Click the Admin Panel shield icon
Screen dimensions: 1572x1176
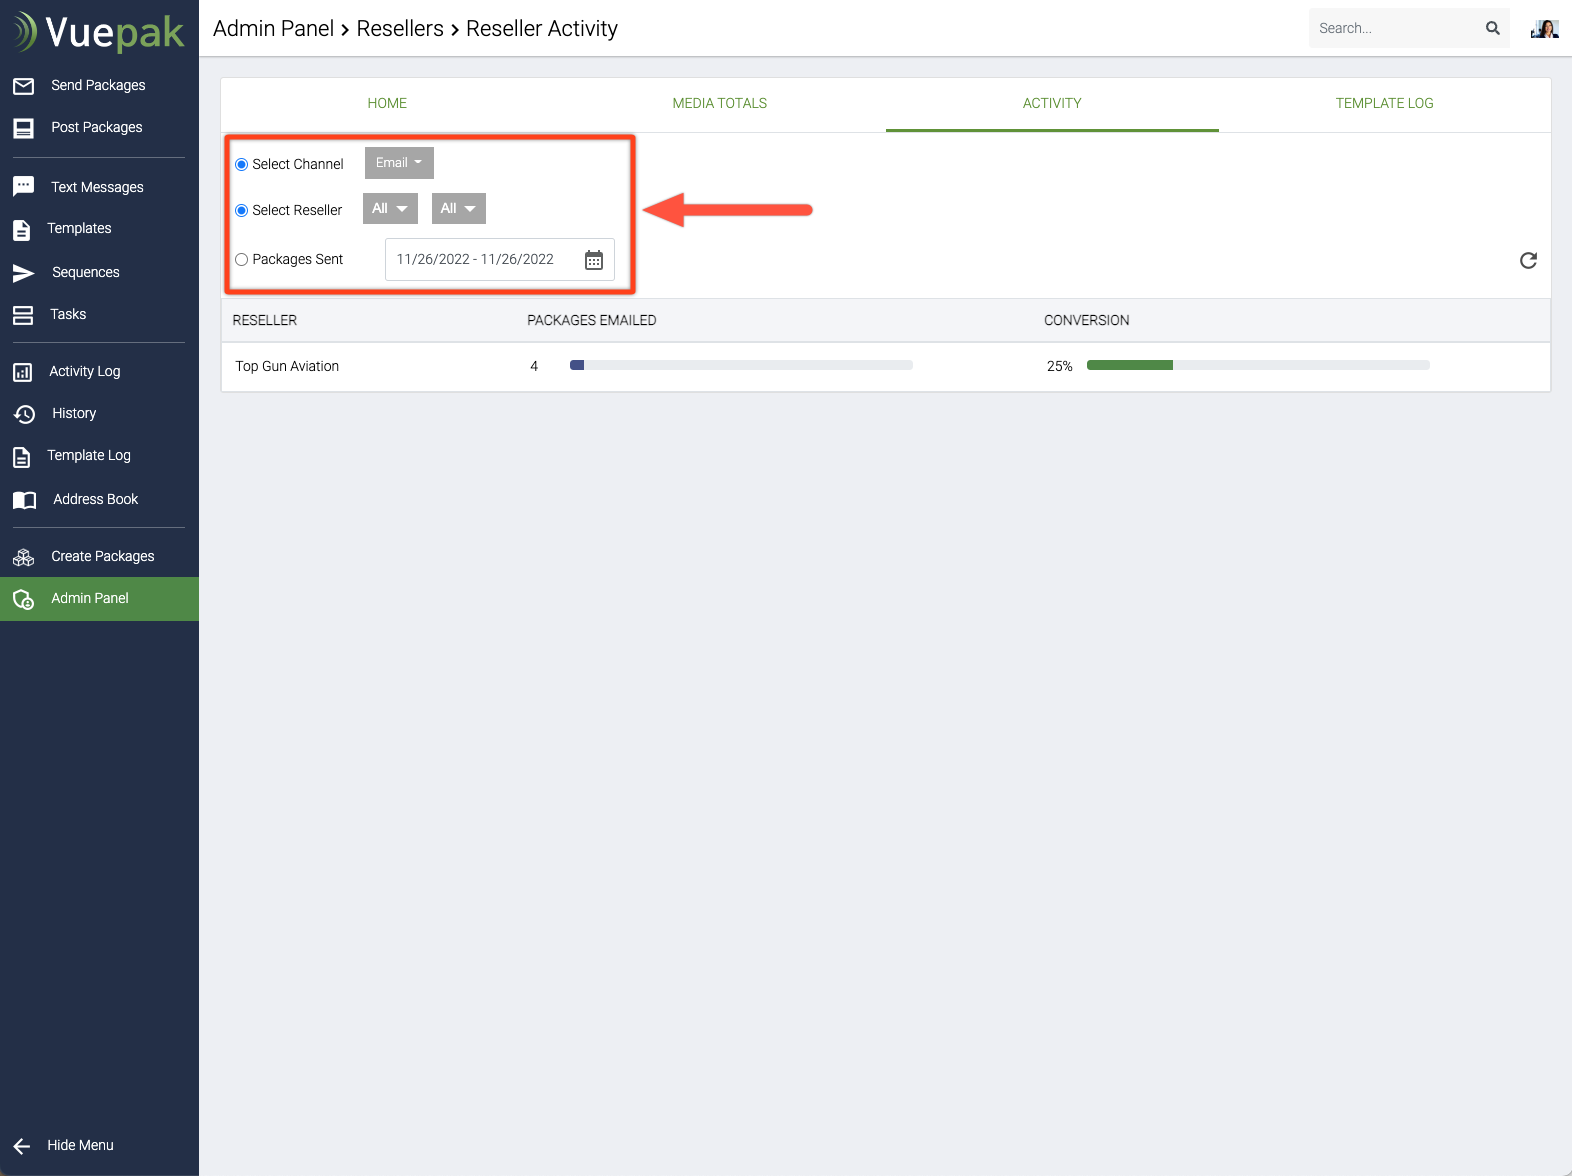pyautogui.click(x=23, y=599)
